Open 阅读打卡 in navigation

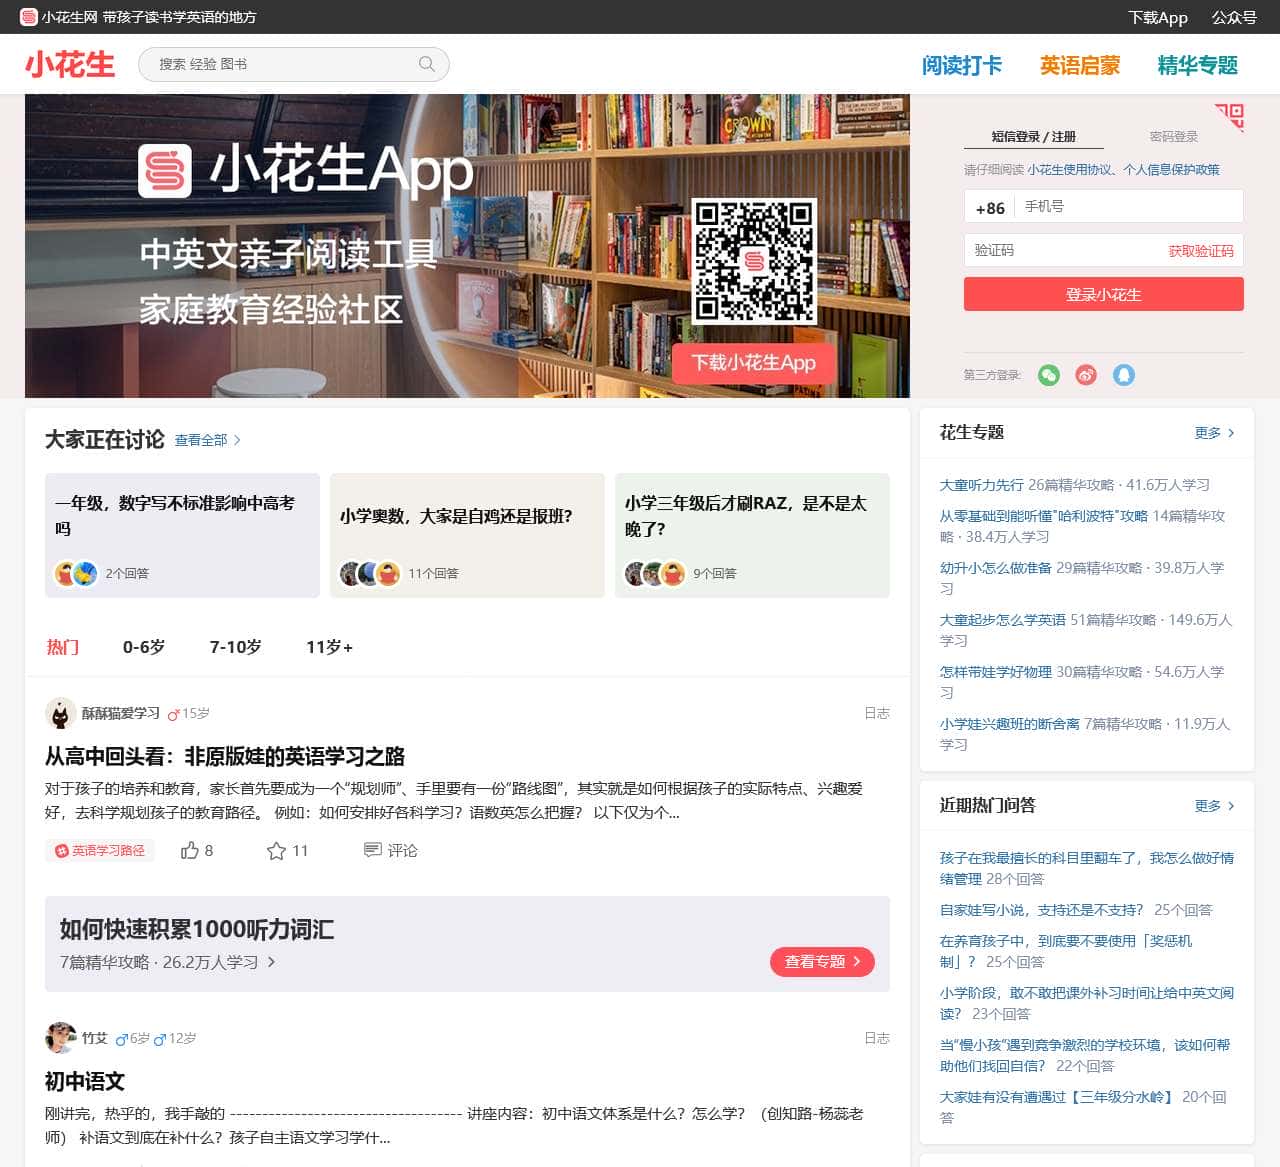(961, 65)
